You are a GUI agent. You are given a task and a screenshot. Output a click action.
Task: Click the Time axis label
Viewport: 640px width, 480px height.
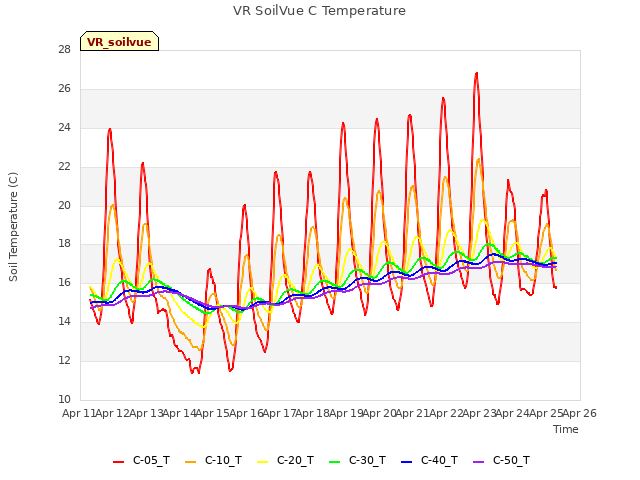point(566,429)
